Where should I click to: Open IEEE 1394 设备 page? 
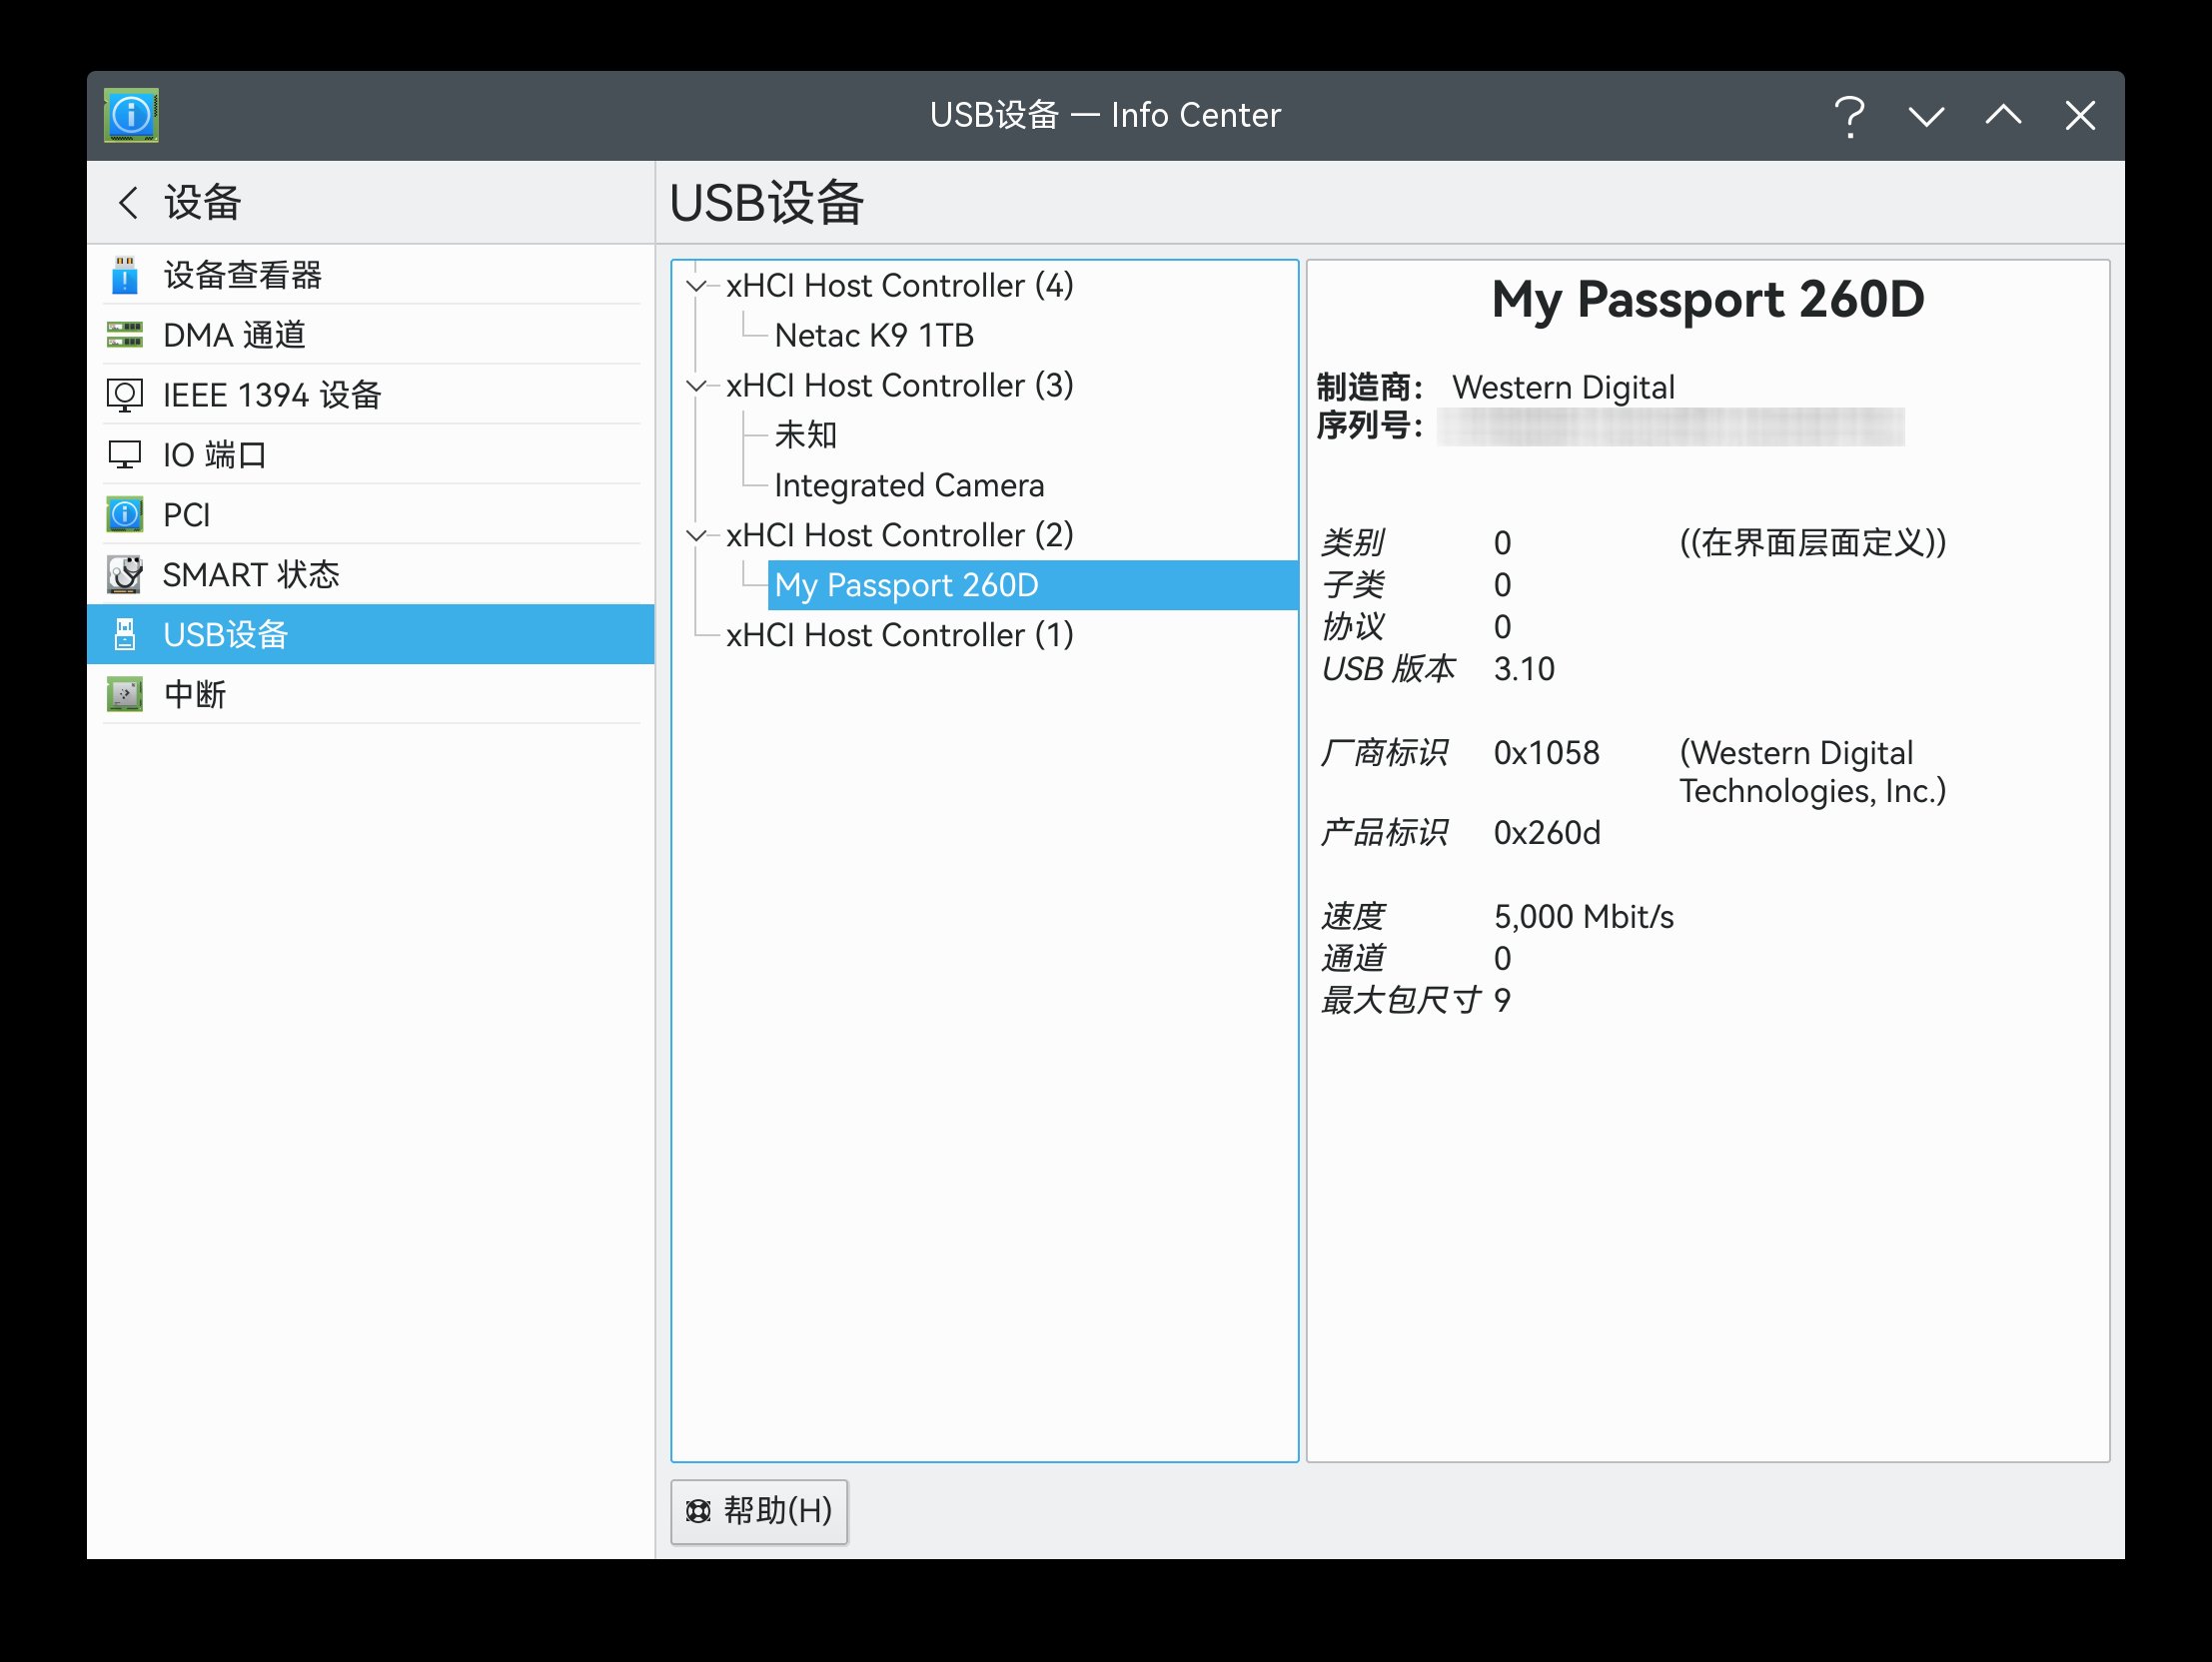point(371,395)
